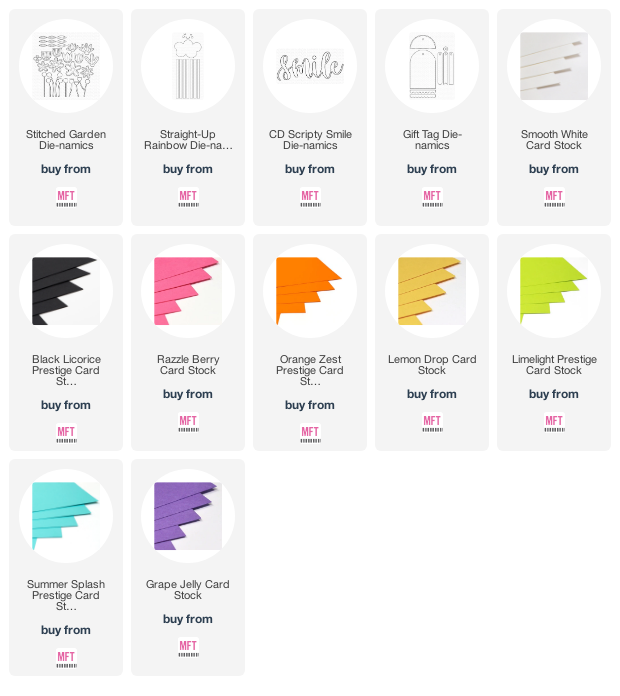Image resolution: width=620 pixels, height=696 pixels.
Task: Click the MFT logo under Smooth White Card Stock
Action: pyautogui.click(x=554, y=198)
